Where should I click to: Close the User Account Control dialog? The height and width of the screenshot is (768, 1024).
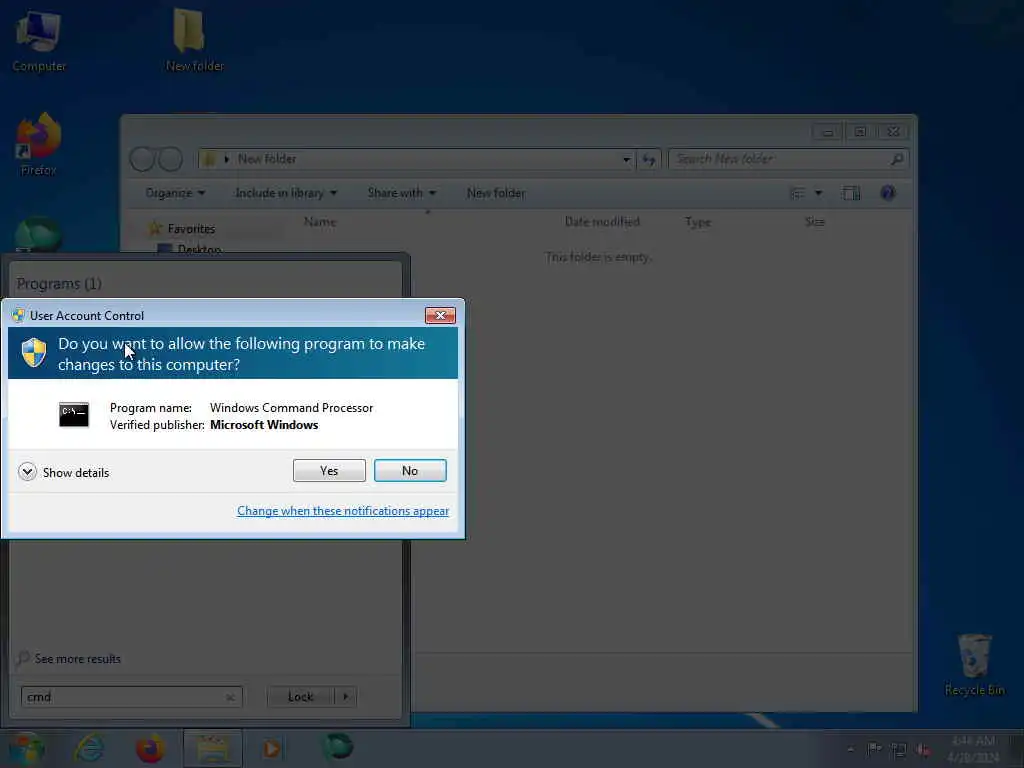coord(440,315)
